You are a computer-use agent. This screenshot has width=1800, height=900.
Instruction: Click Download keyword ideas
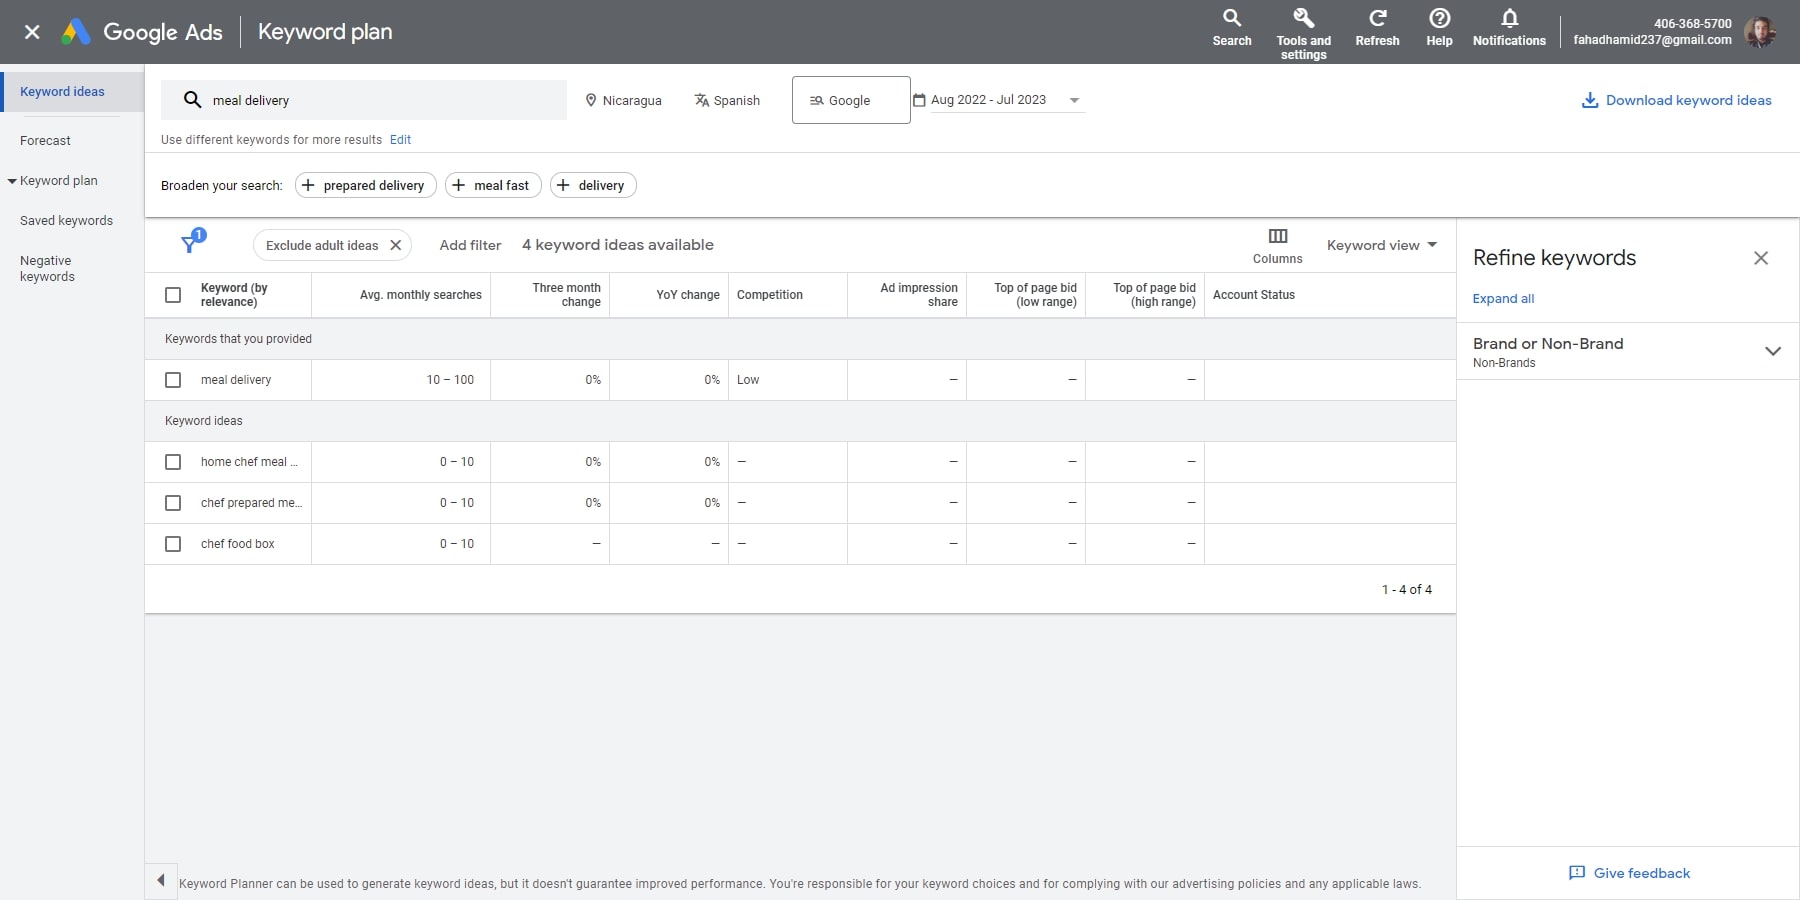[x=1676, y=100]
